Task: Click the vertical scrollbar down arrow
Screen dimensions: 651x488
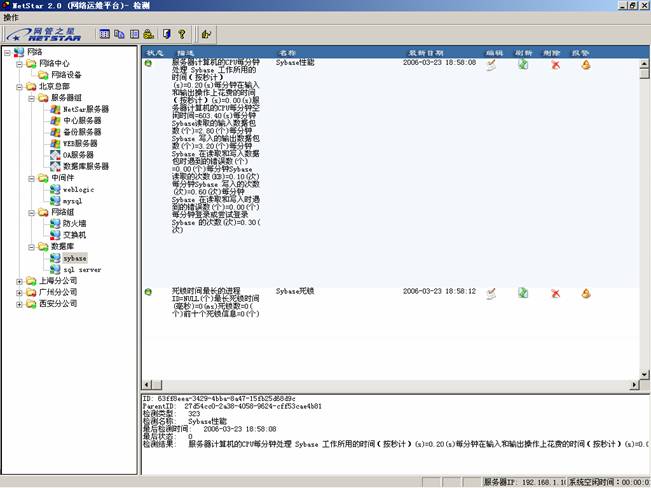Action: coord(644,374)
